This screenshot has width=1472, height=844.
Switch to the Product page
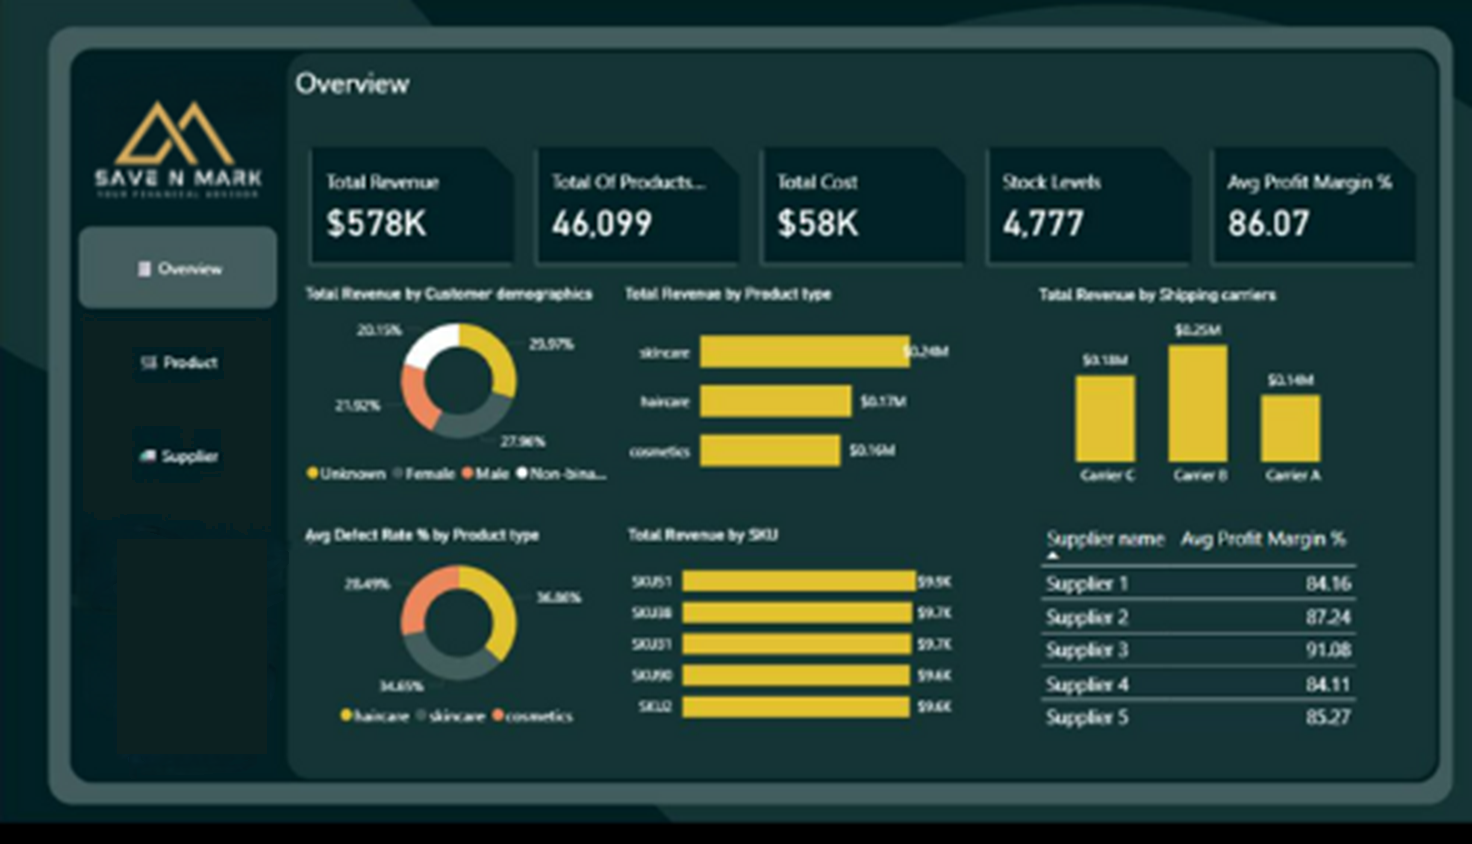click(x=179, y=362)
